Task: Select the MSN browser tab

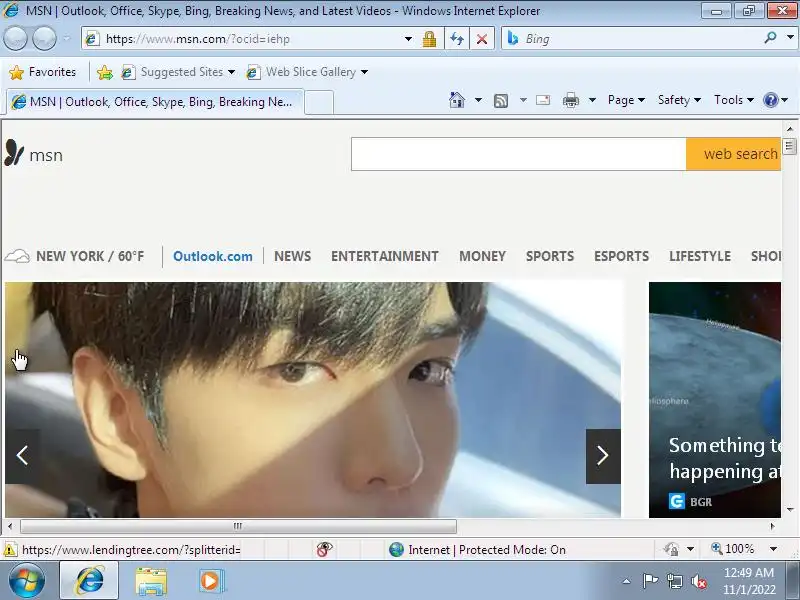Action: click(x=155, y=102)
